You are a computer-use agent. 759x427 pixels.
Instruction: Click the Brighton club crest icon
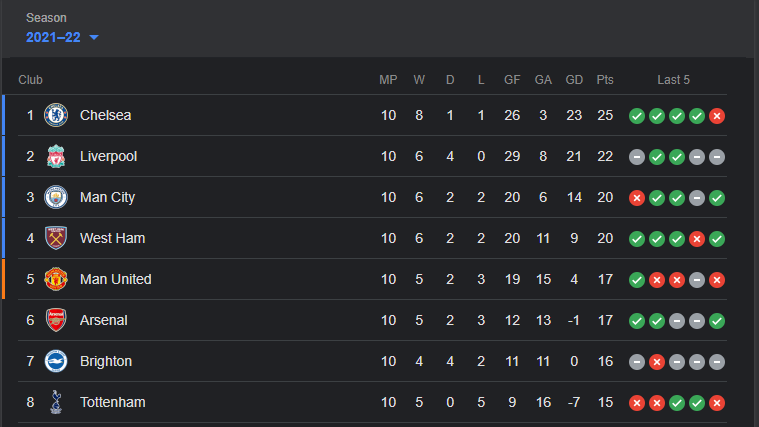coord(56,361)
